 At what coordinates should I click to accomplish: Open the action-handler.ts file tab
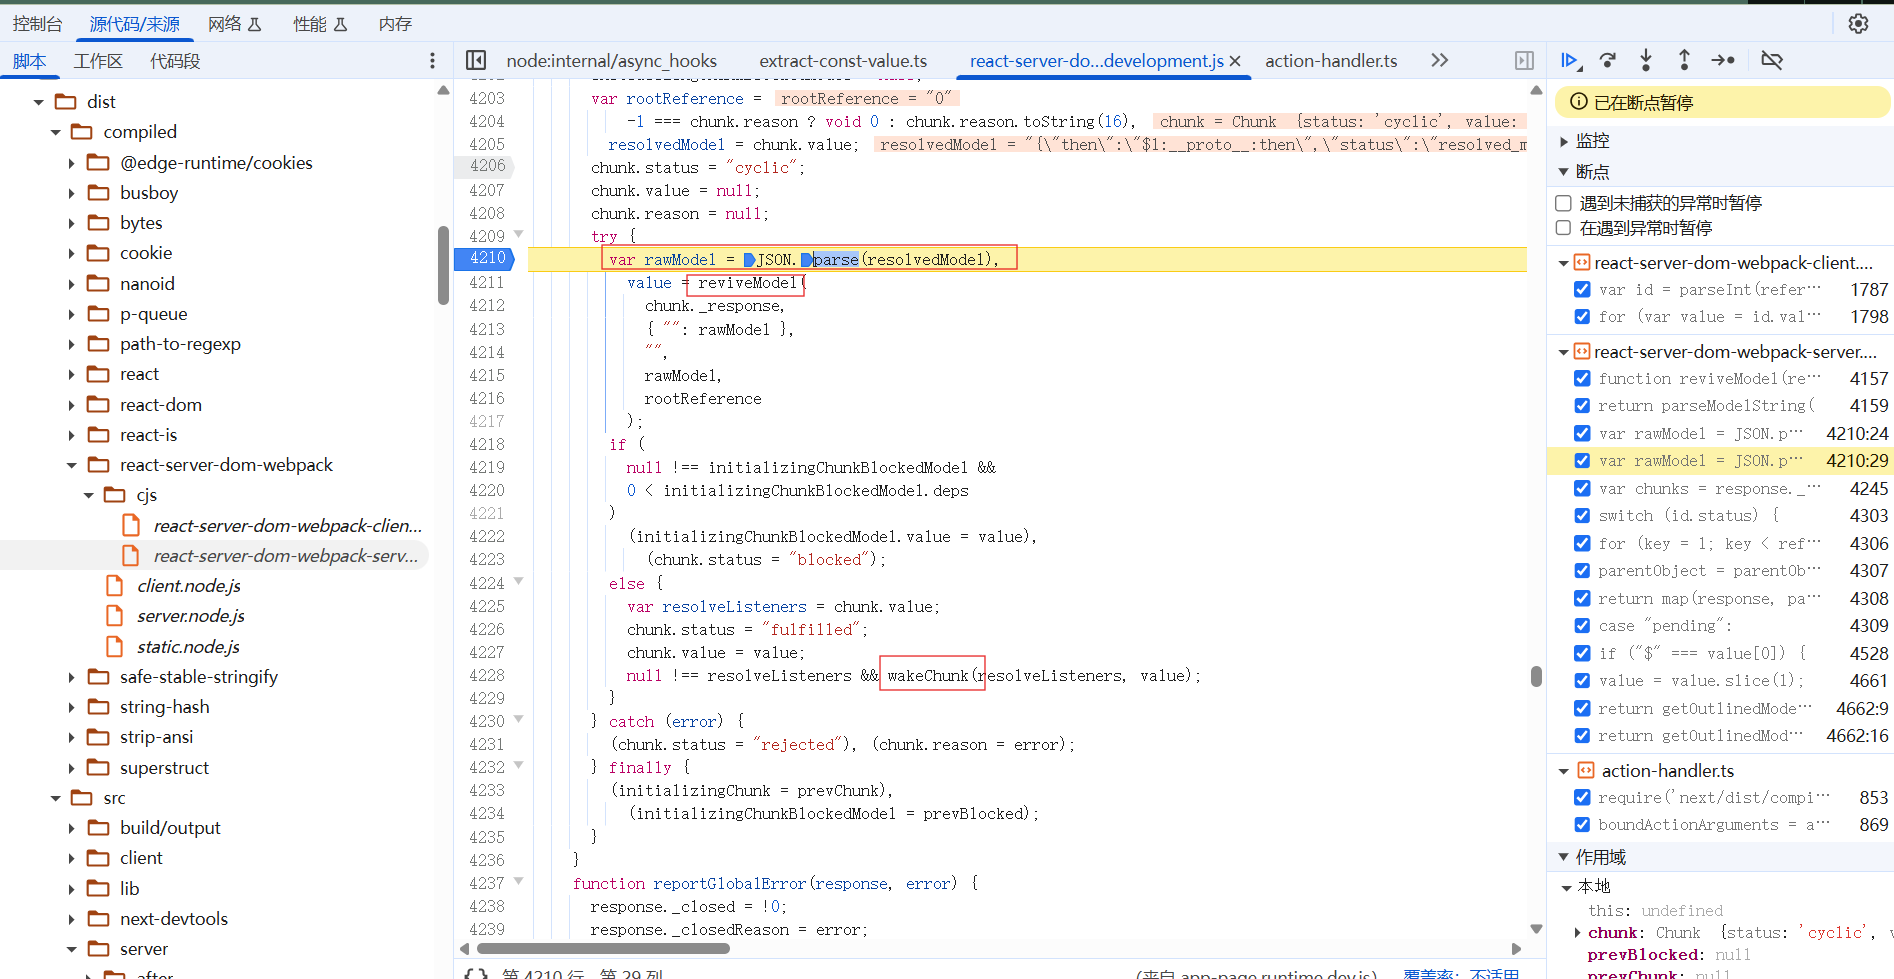tap(1331, 61)
